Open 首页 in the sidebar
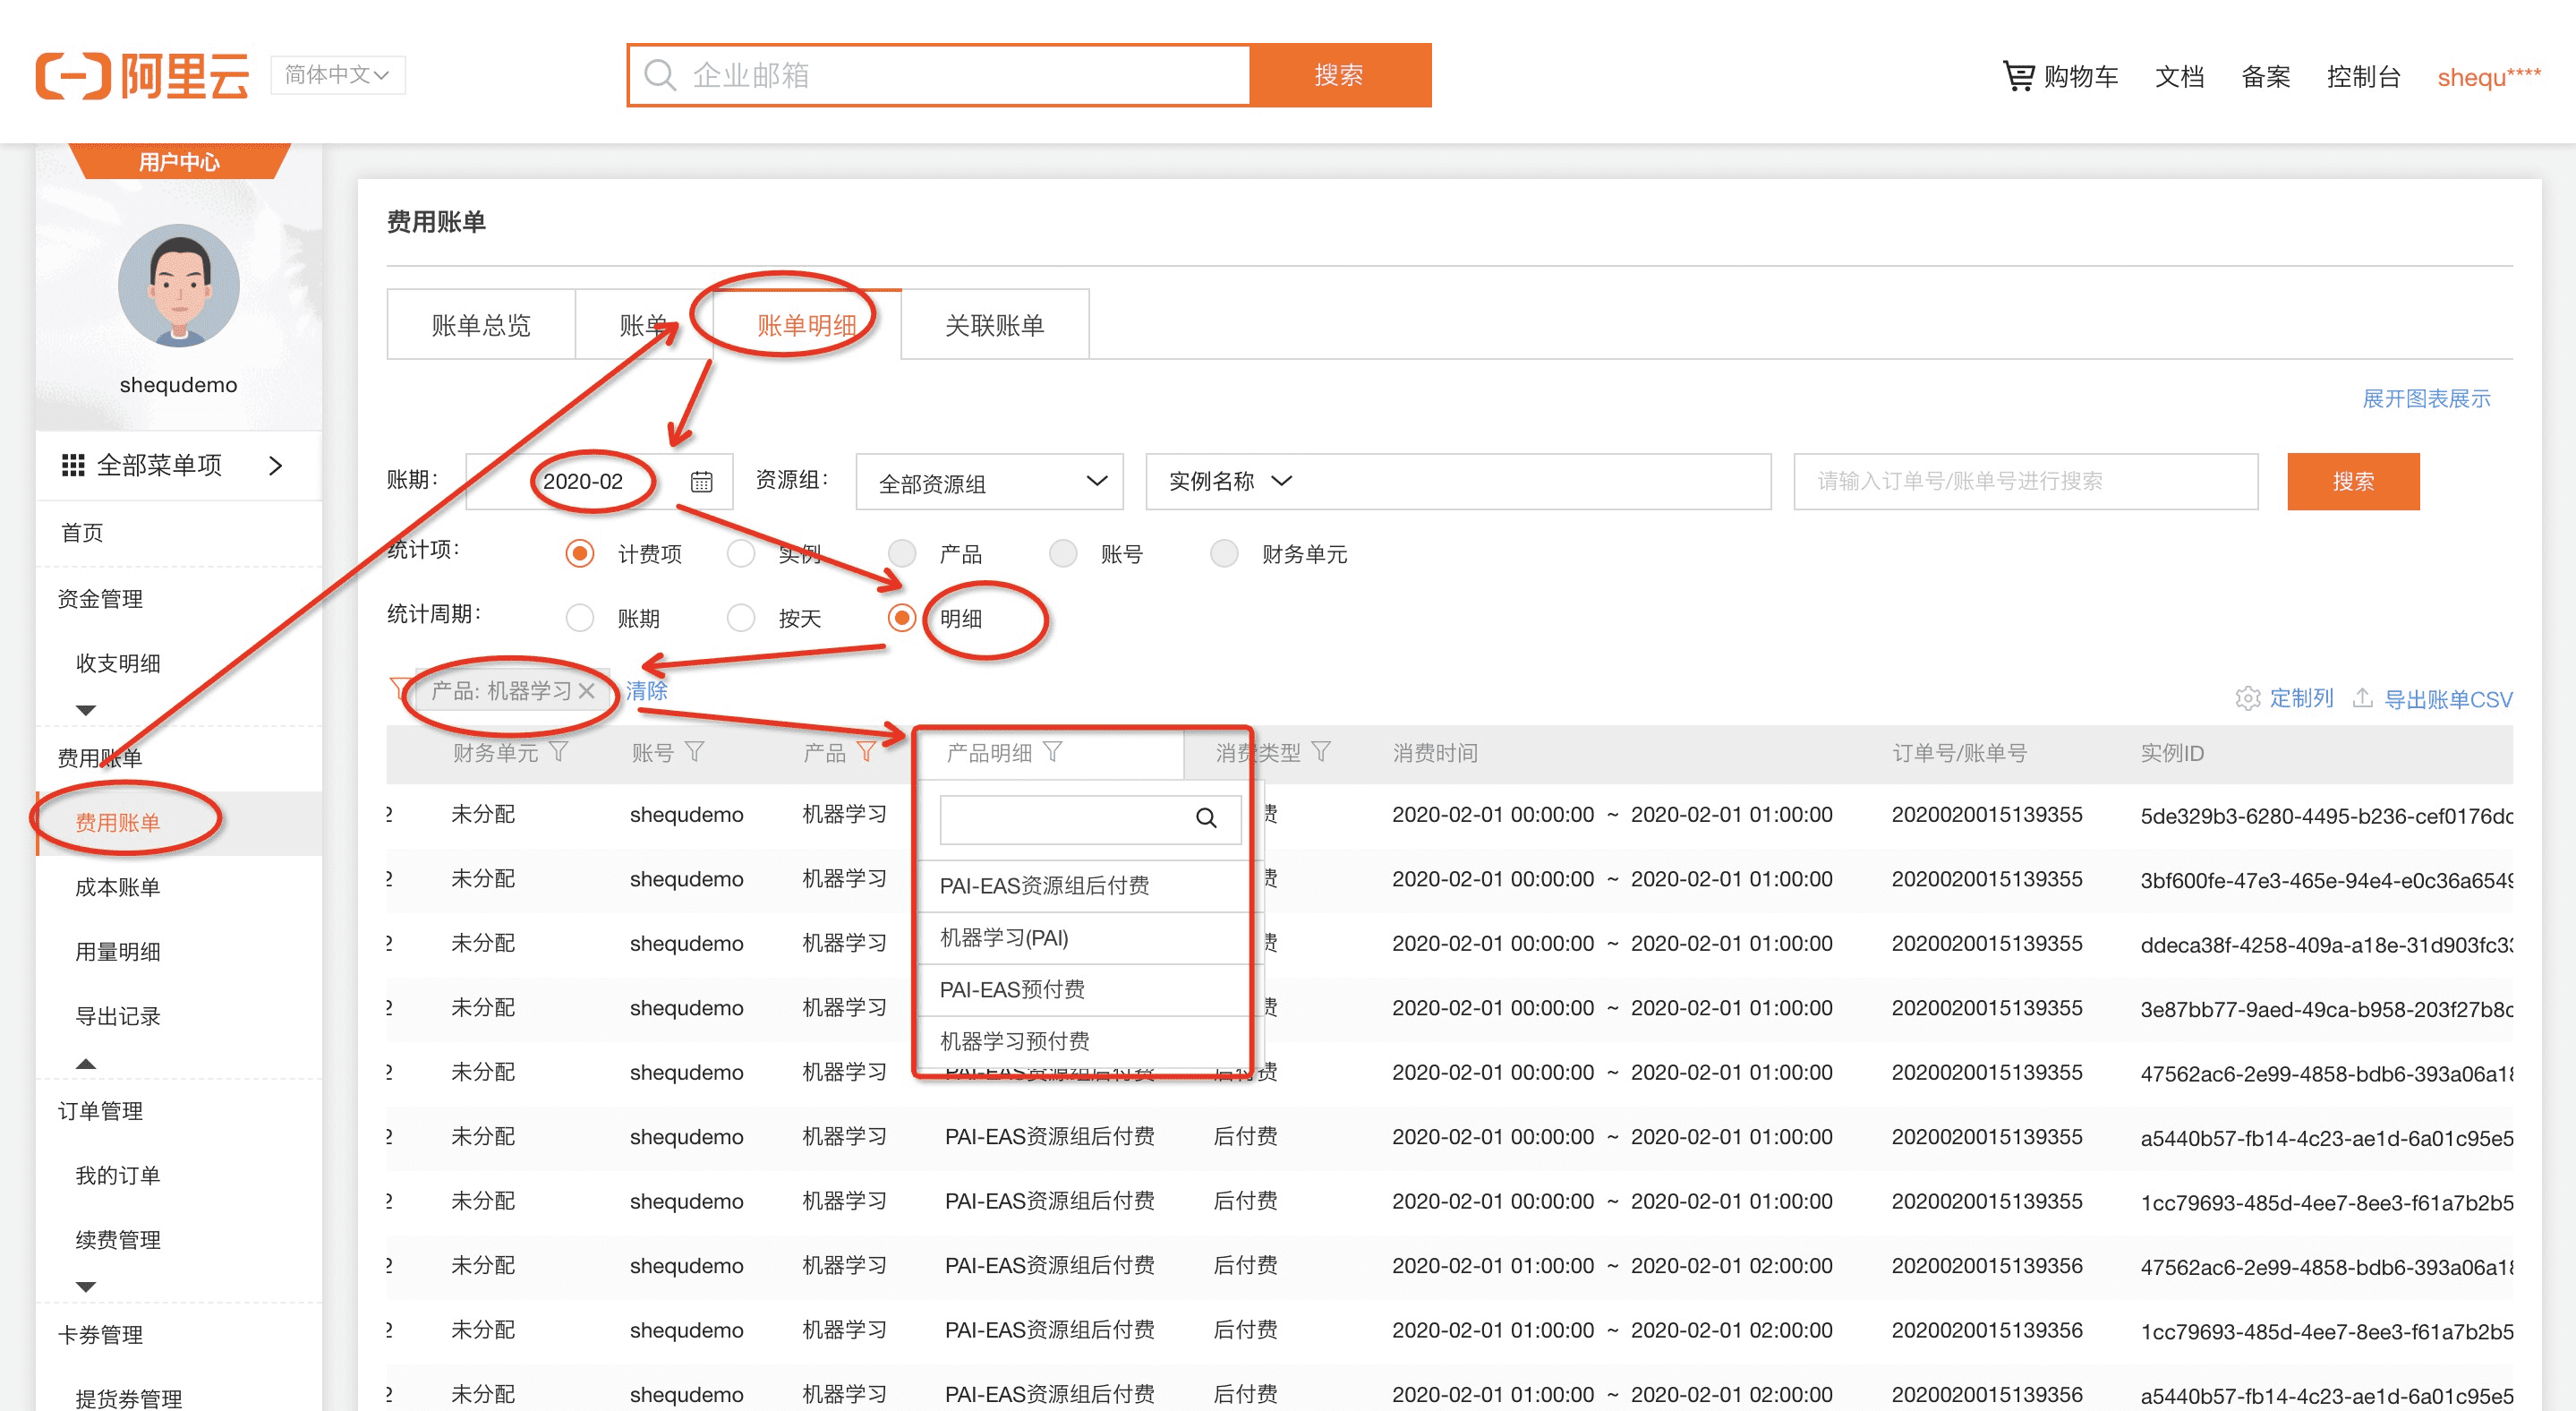The height and width of the screenshot is (1411, 2576). click(82, 533)
